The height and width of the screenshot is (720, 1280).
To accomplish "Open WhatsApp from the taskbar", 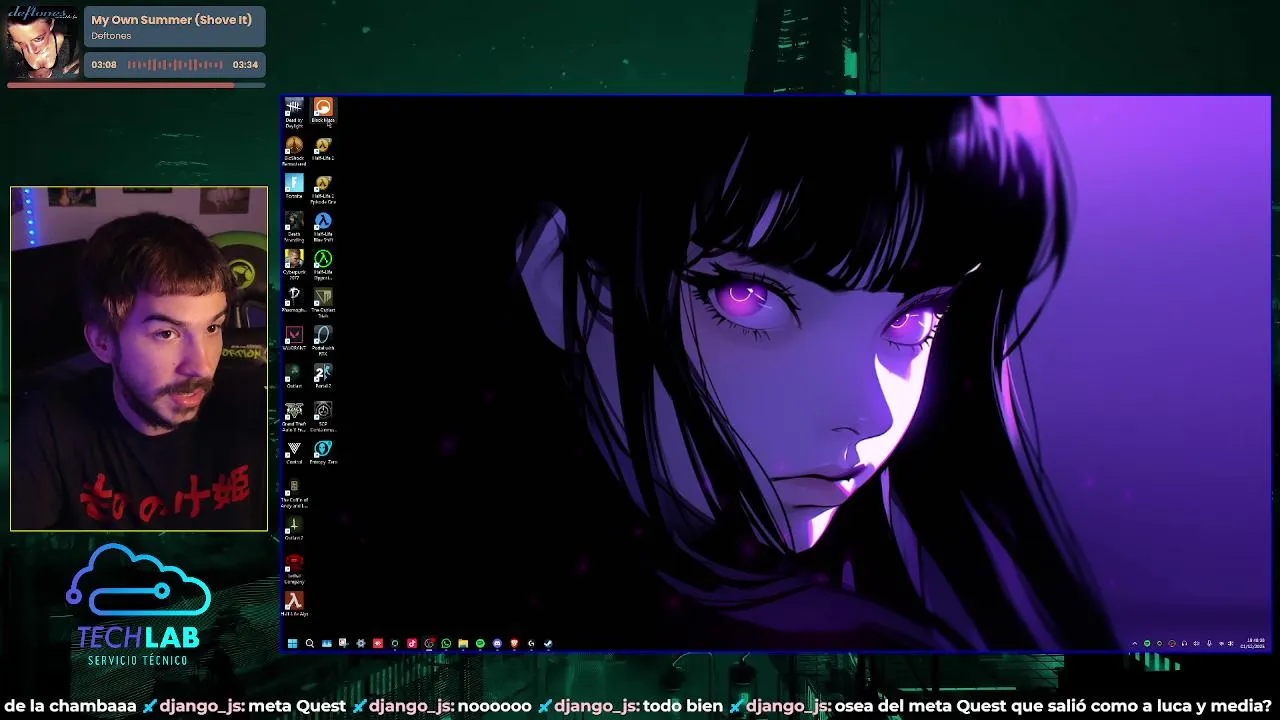I will point(446,643).
